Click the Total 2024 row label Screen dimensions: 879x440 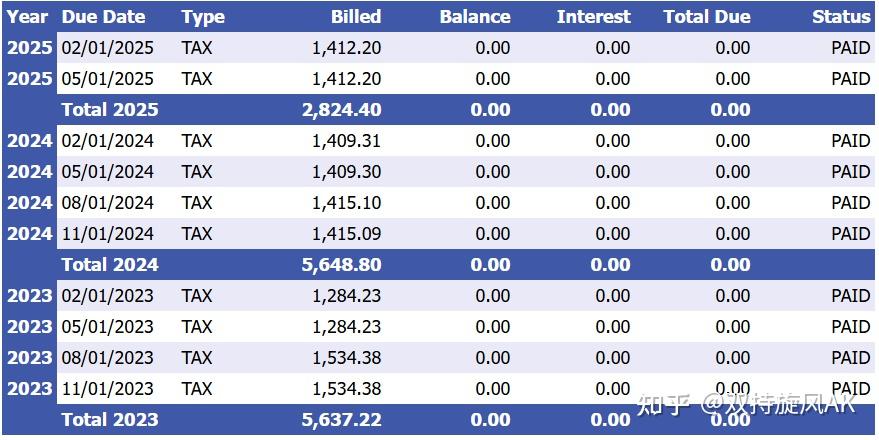pyautogui.click(x=110, y=265)
